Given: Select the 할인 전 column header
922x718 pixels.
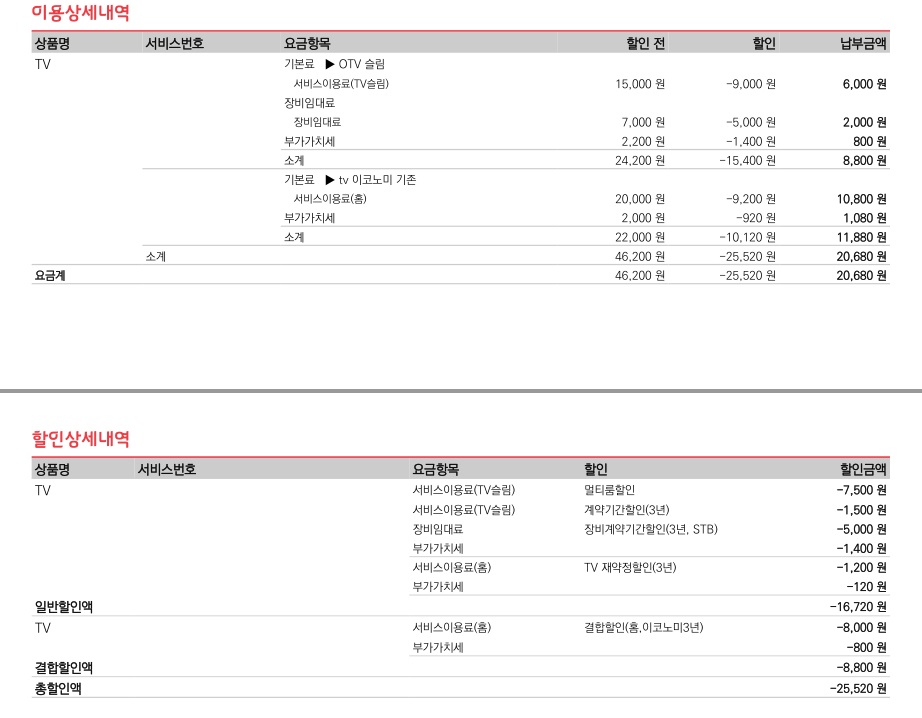Looking at the screenshot, I should pyautogui.click(x=645, y=43).
